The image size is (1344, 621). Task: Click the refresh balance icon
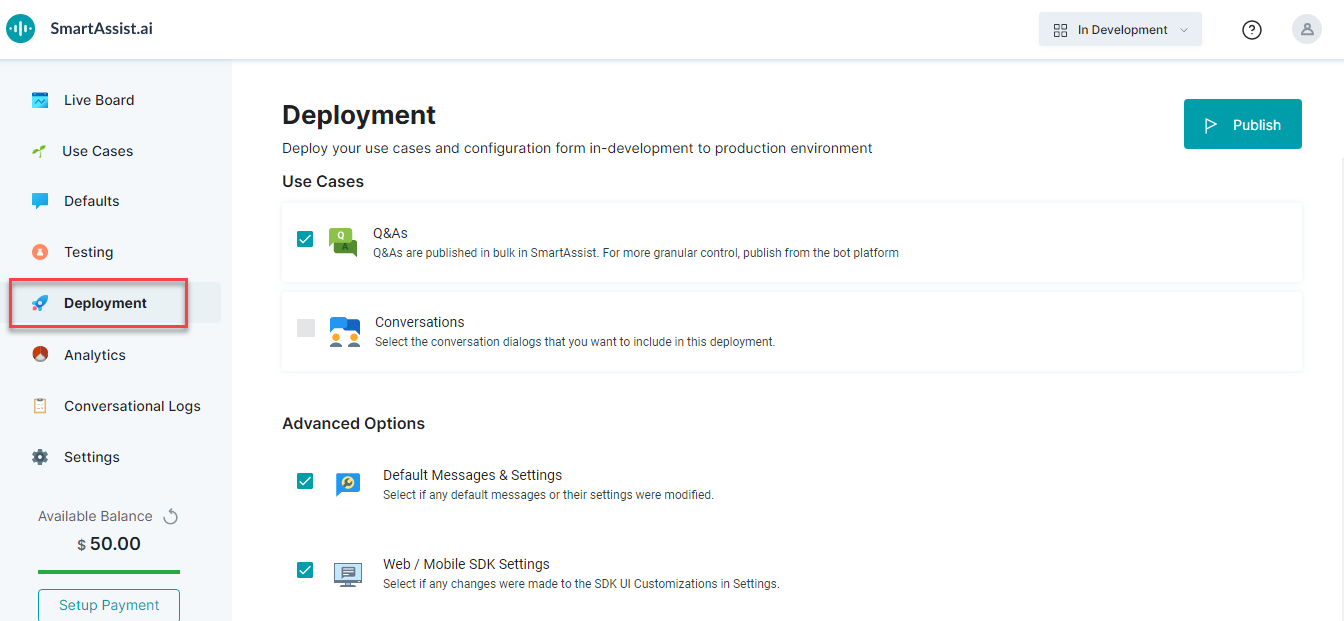point(171,516)
